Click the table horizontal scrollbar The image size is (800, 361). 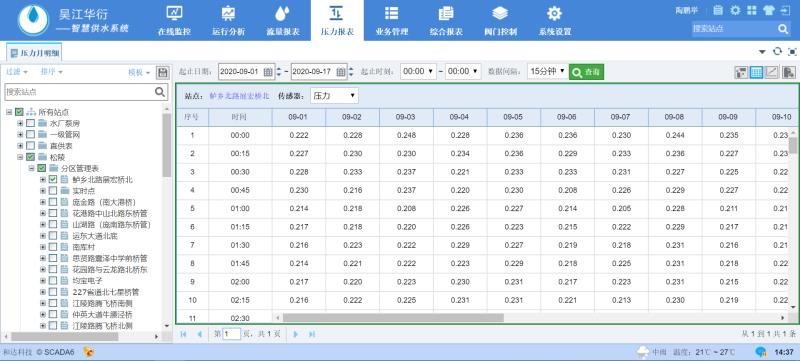click(x=393, y=318)
